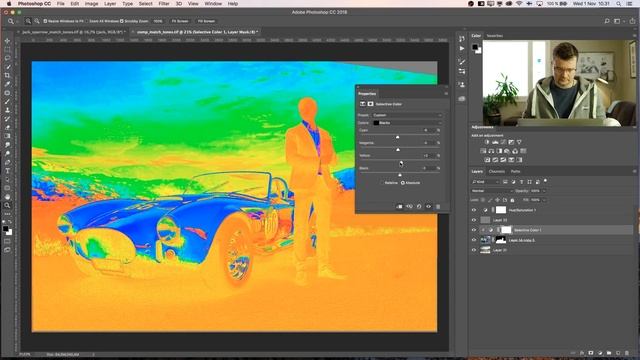The image size is (640, 360).
Task: Open the Fill dropdown arrow
Action: [x=544, y=200]
